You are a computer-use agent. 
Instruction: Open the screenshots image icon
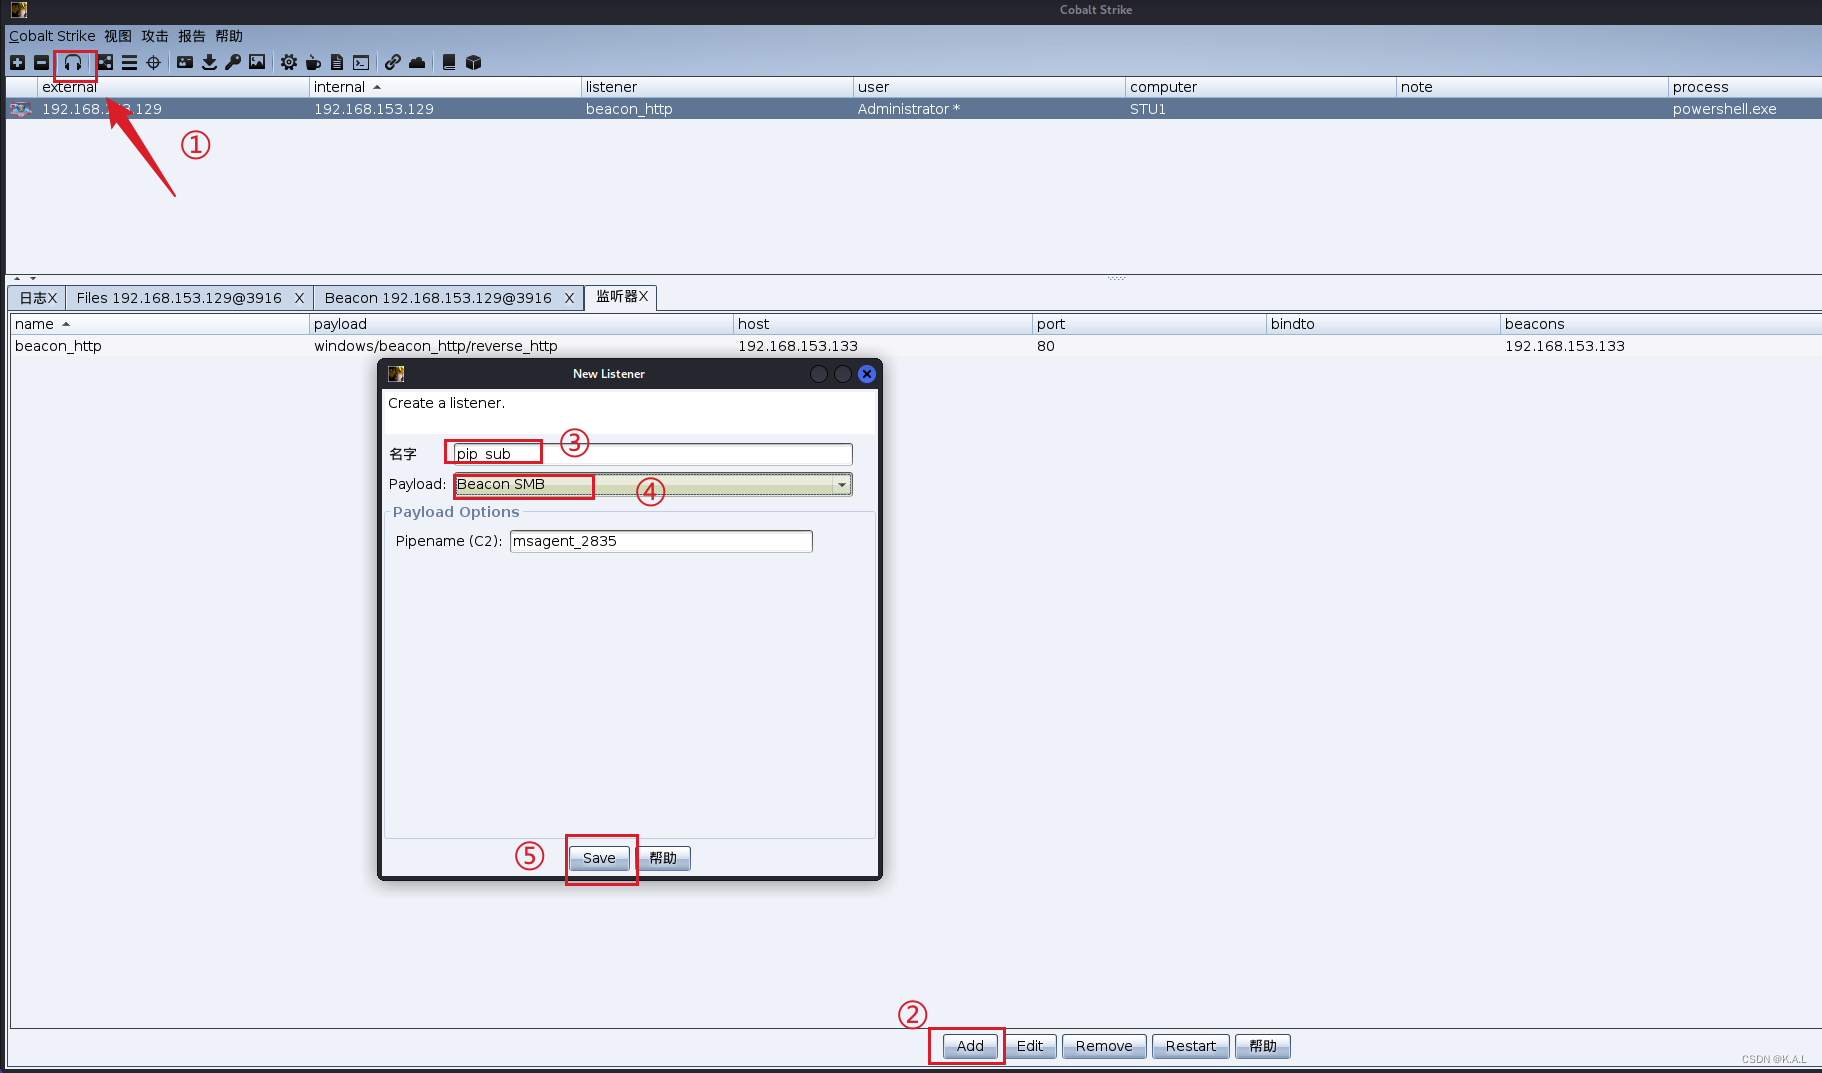pos(257,62)
